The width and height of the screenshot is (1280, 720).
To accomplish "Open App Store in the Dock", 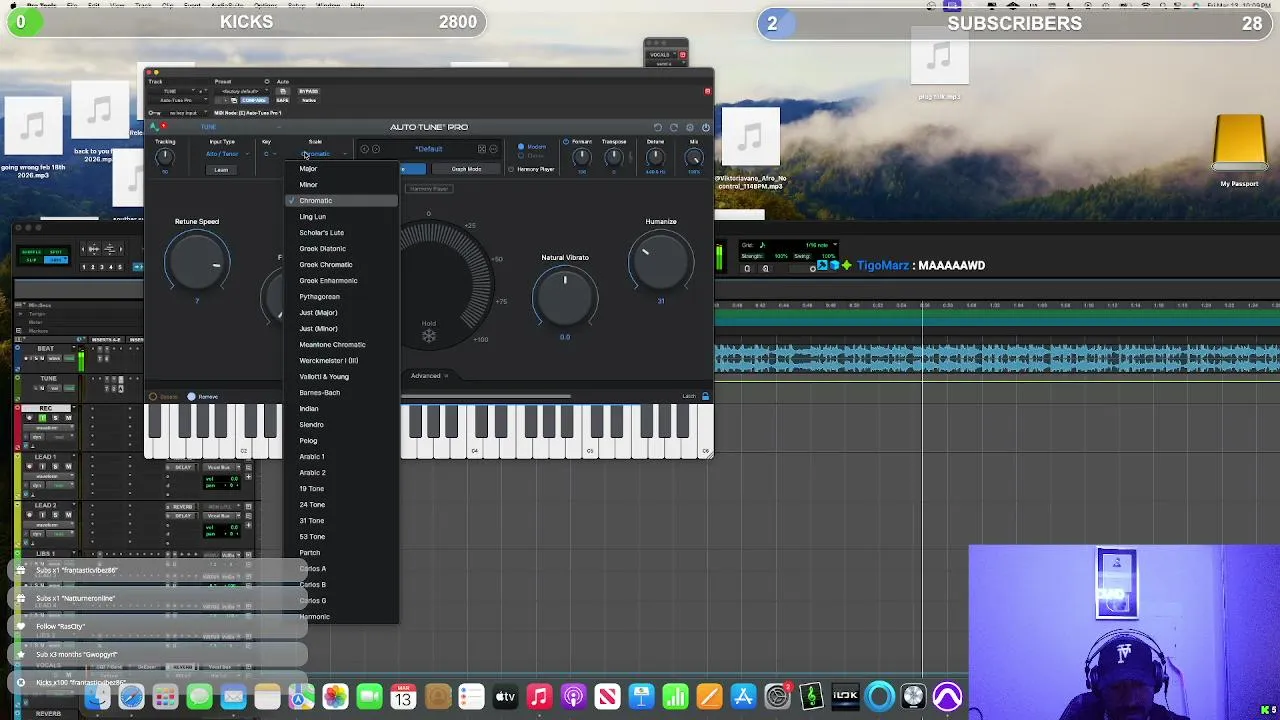I will tap(743, 696).
